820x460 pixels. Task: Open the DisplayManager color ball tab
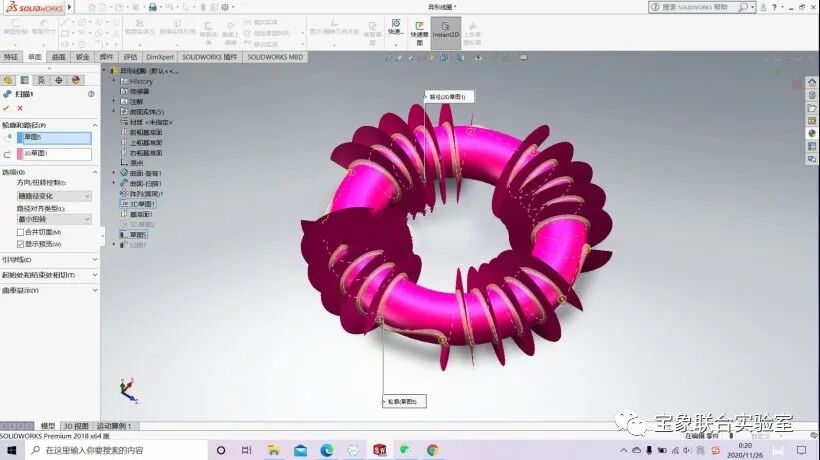point(76,80)
